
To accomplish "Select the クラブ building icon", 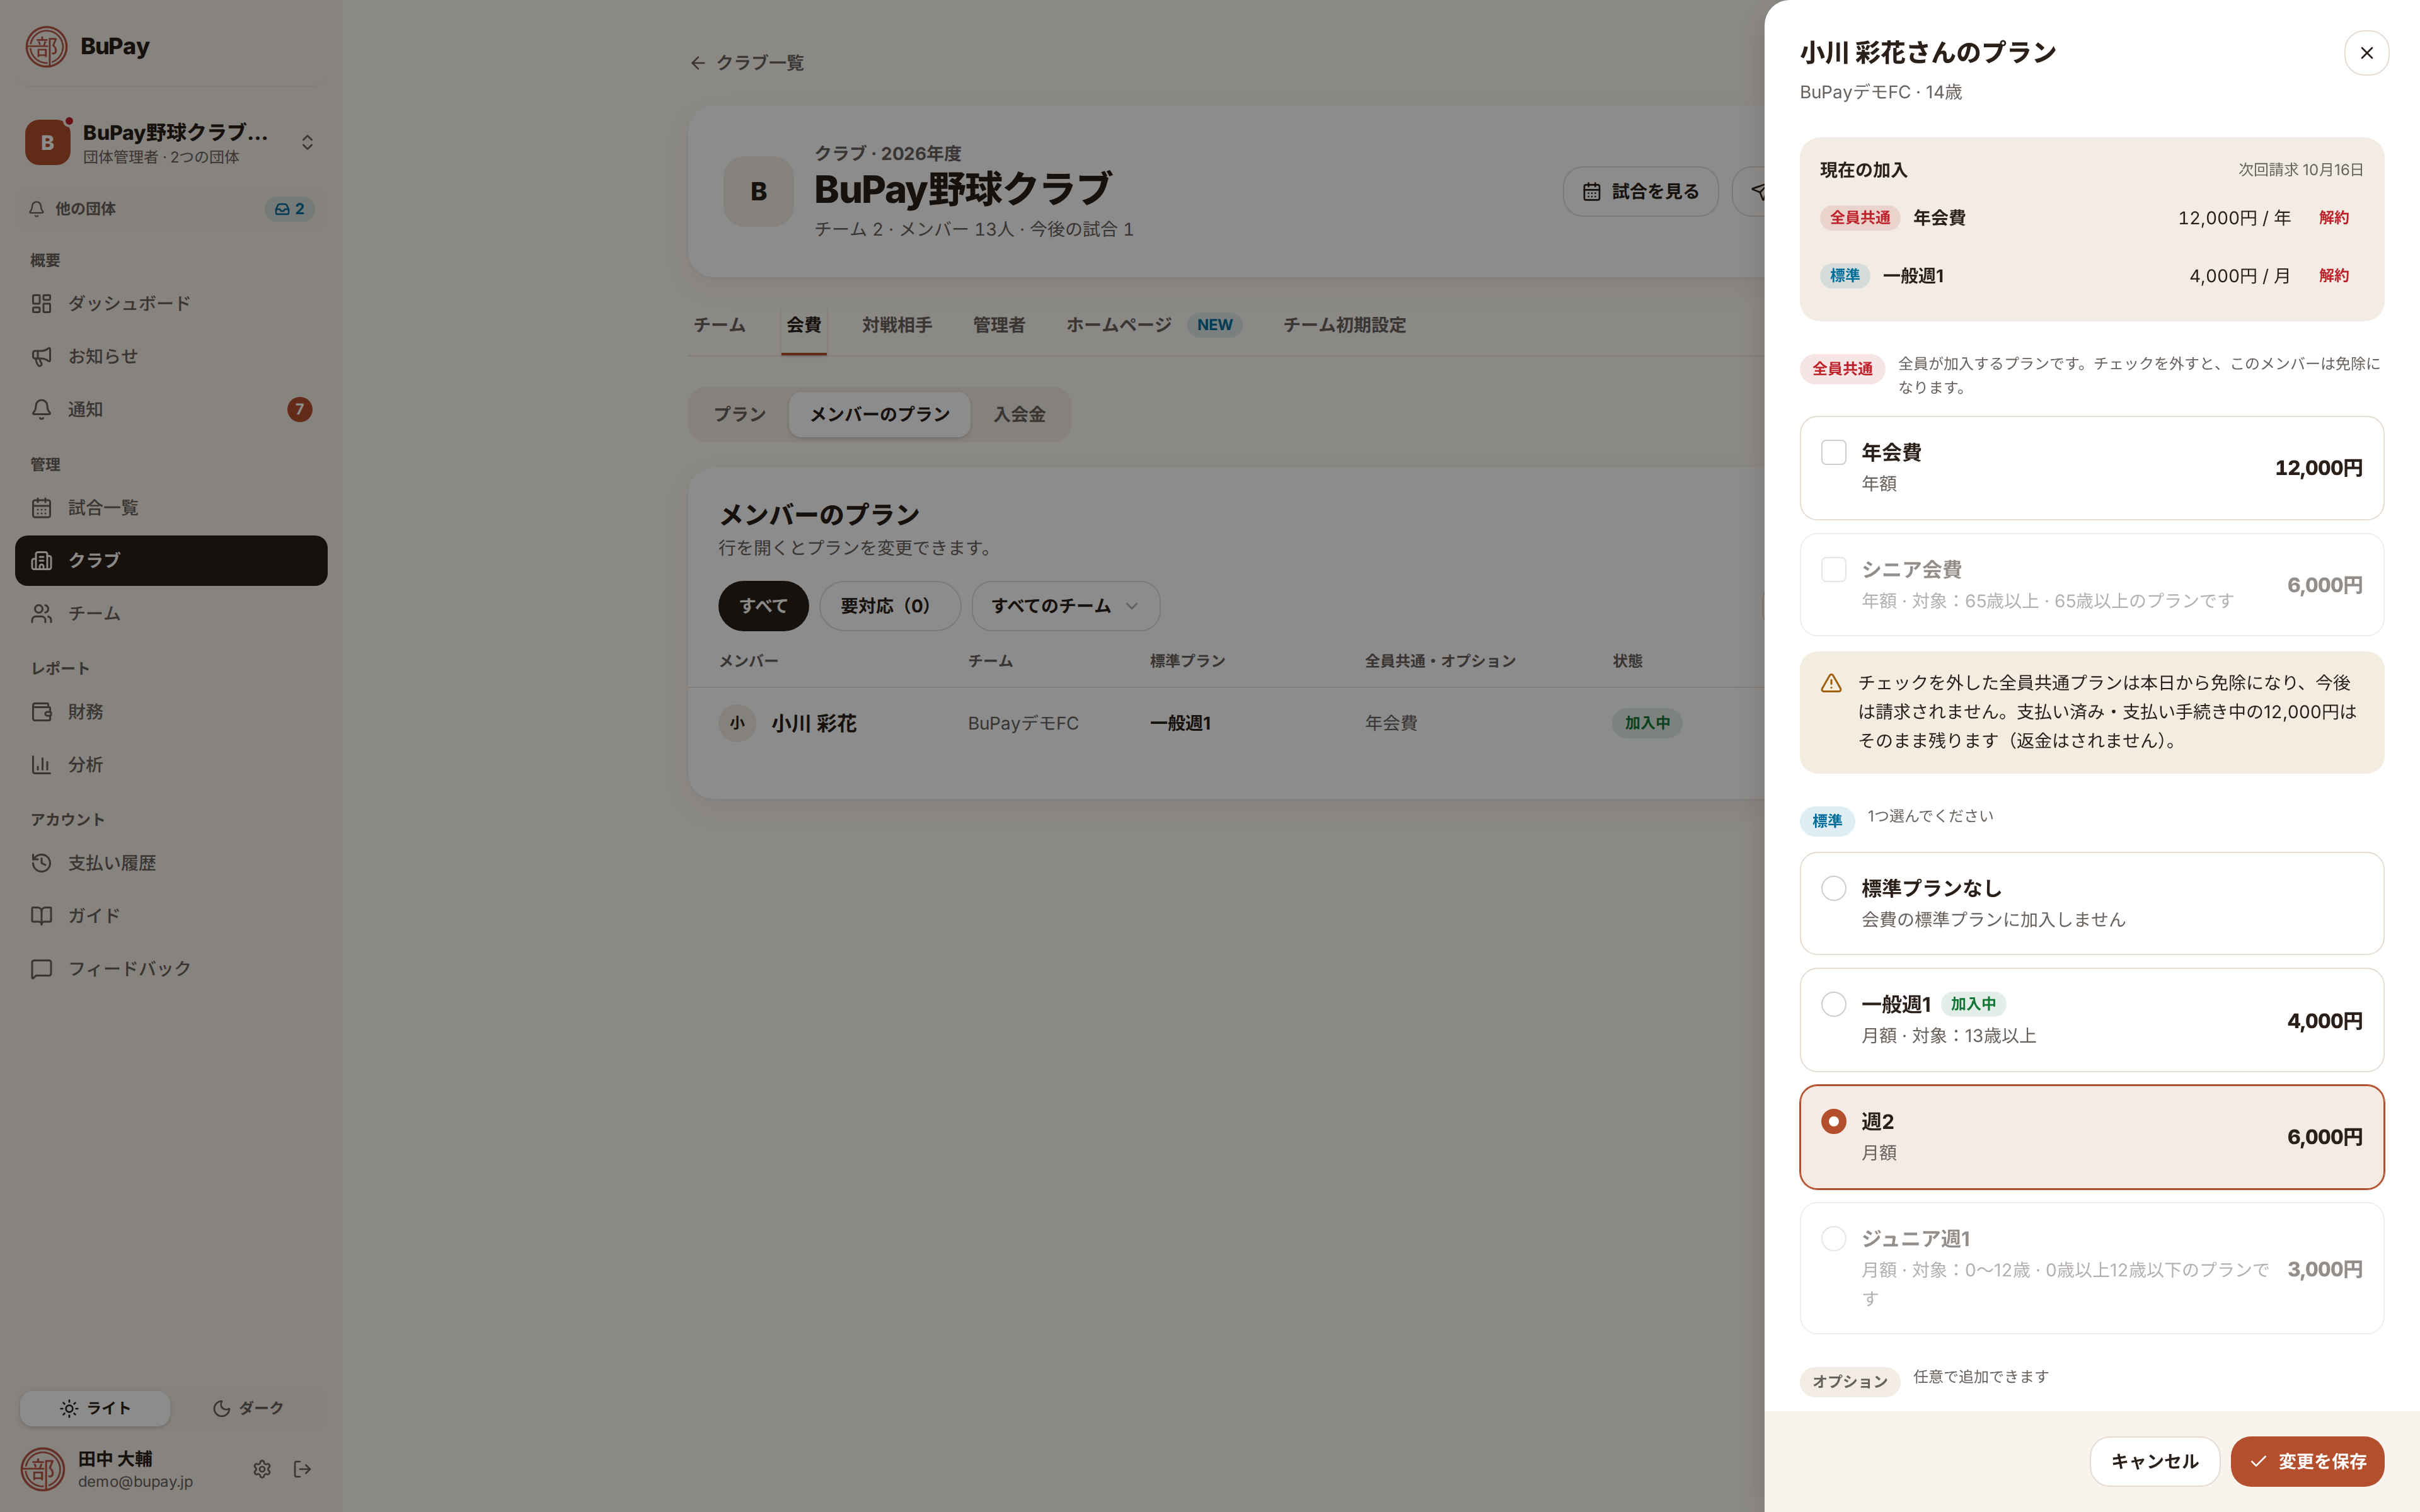I will (x=41, y=560).
